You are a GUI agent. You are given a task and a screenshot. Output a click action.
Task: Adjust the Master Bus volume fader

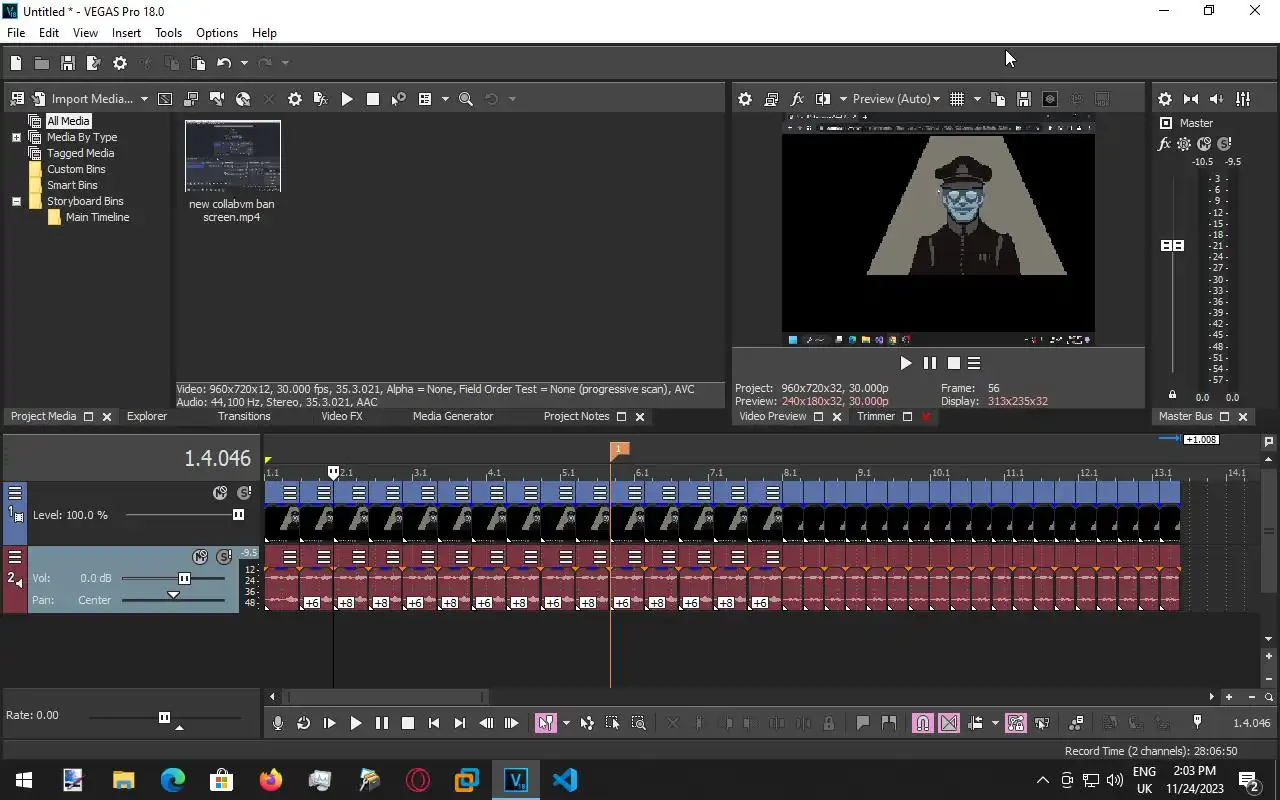(1172, 245)
